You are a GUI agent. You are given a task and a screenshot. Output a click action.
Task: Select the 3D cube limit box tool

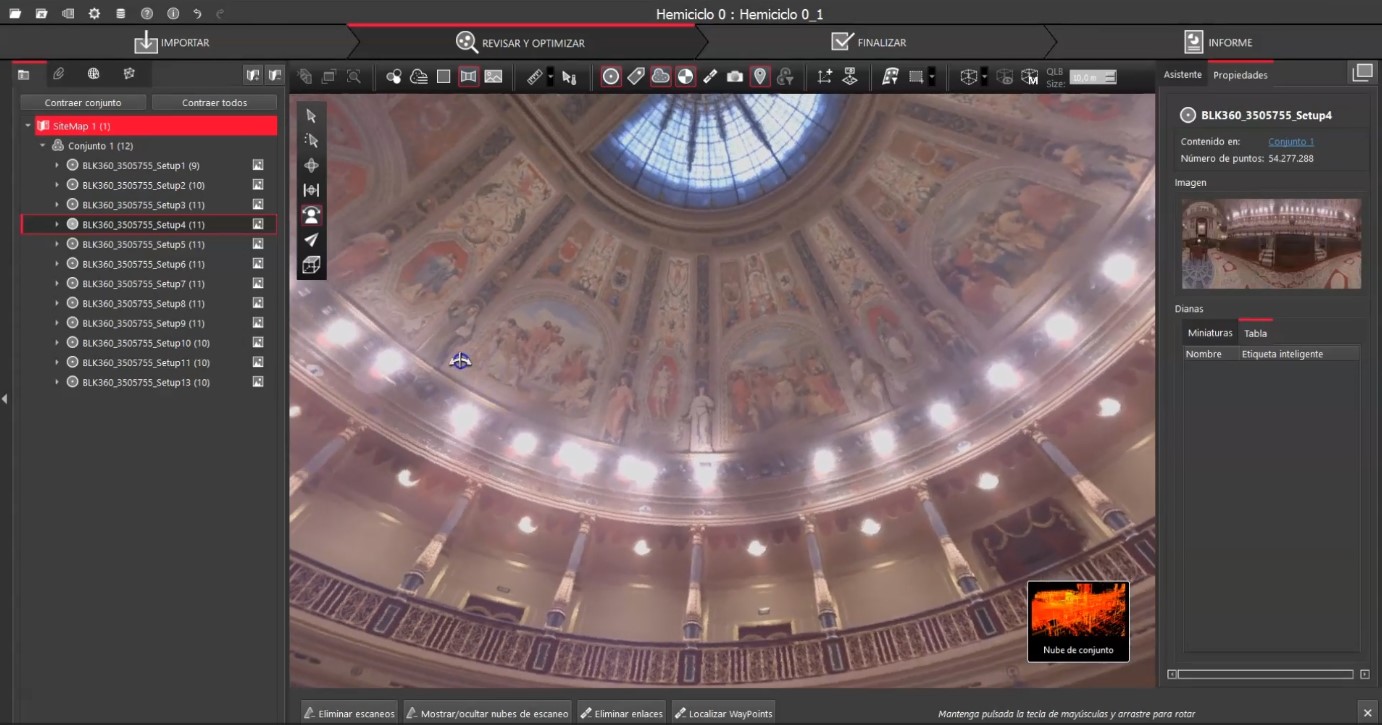311,265
